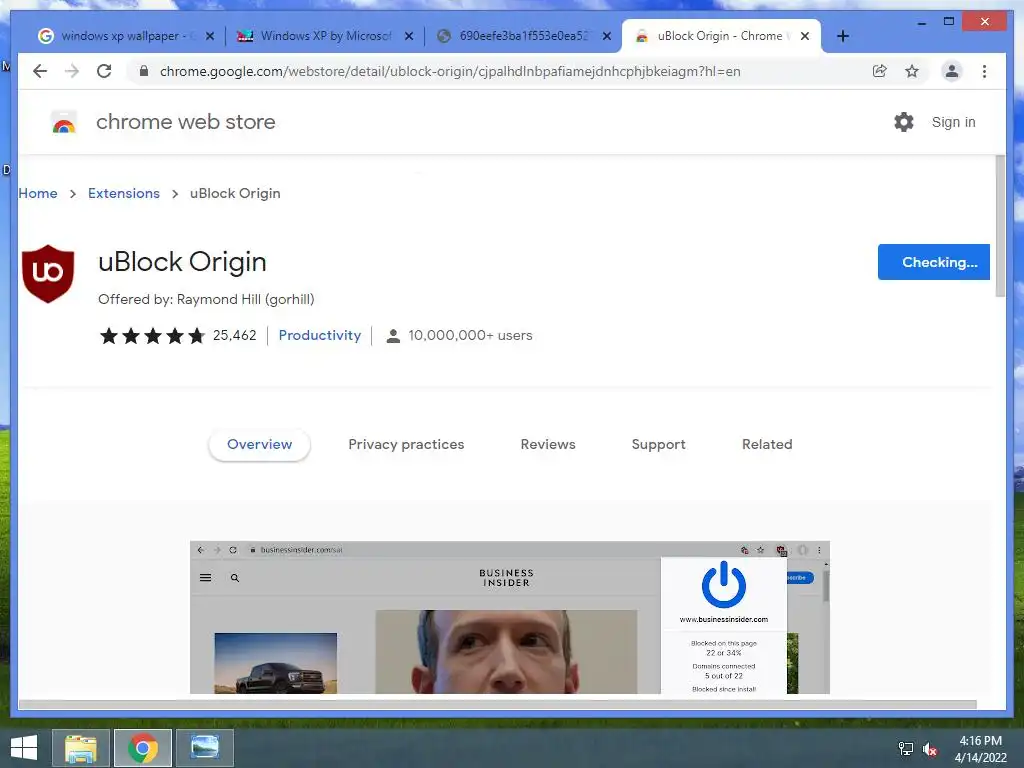Click the blue 'Checking...' button
Image resolution: width=1024 pixels, height=768 pixels.
click(x=933, y=262)
